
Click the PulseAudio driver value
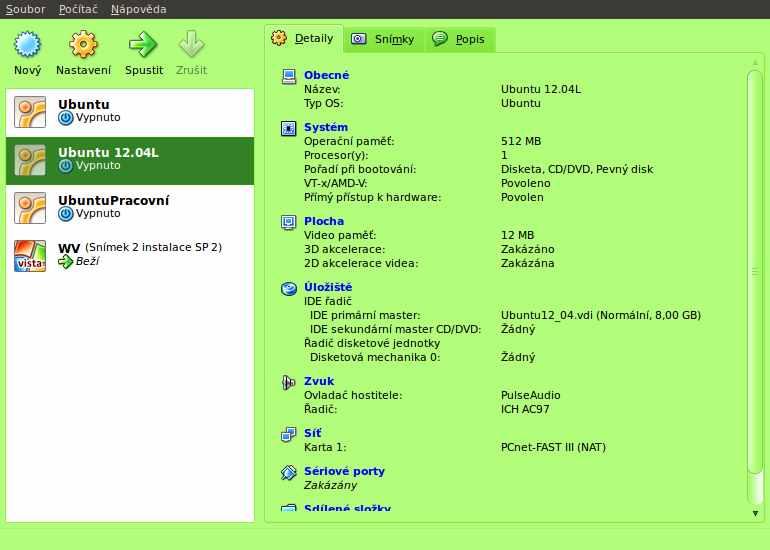[x=531, y=395]
